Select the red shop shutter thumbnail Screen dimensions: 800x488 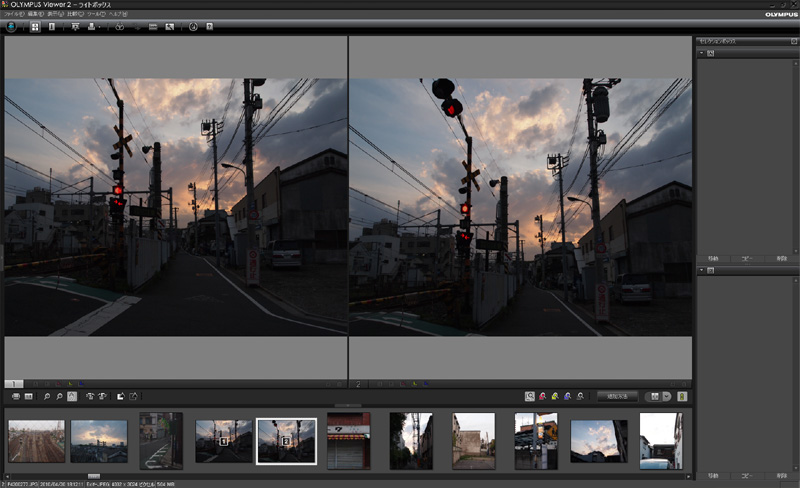[348, 440]
